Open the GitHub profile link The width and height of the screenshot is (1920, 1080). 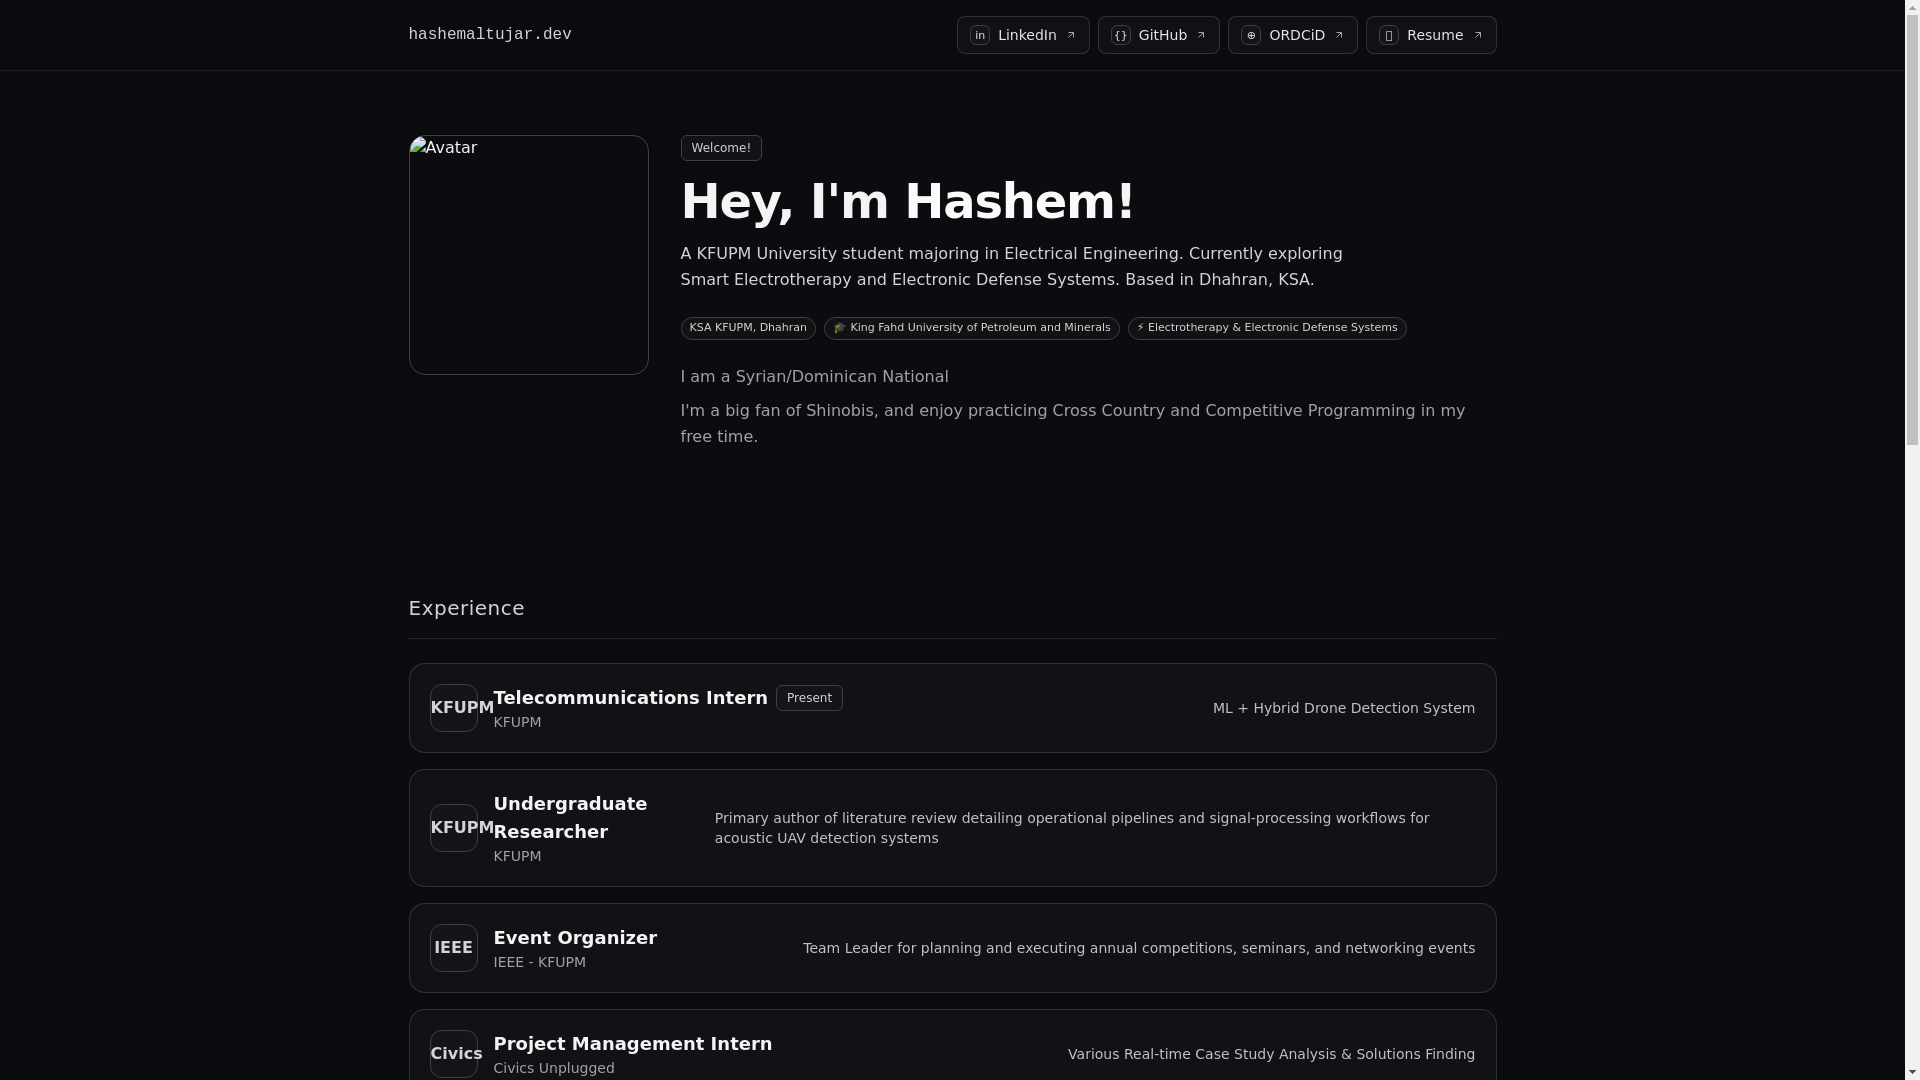pyautogui.click(x=1159, y=35)
